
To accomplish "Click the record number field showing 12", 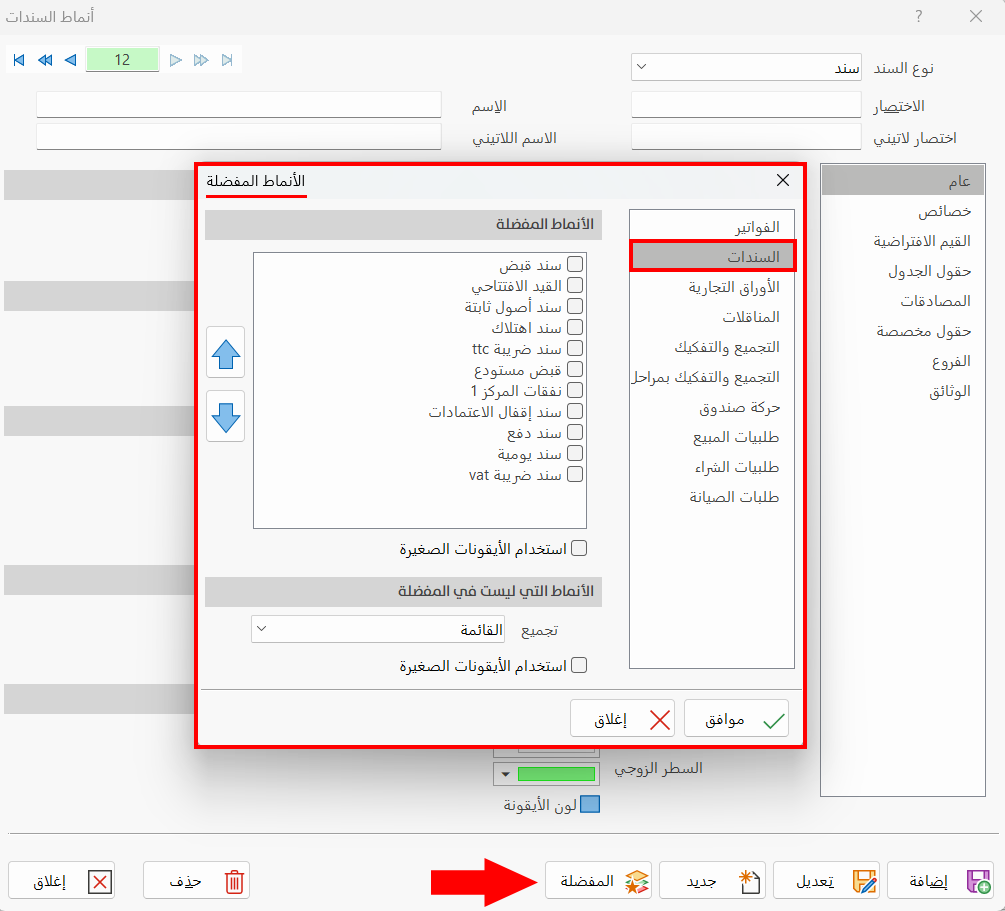I will click(x=122, y=60).
